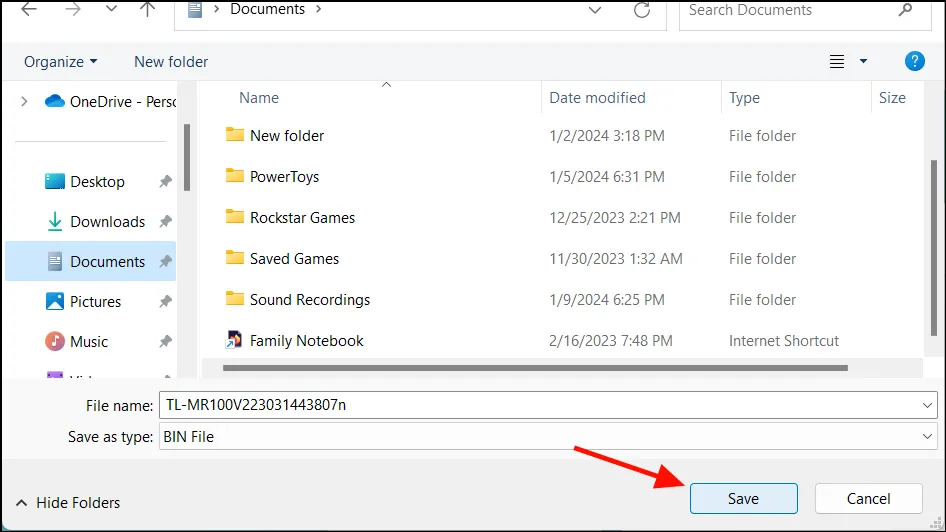Sort by the Name column header
This screenshot has height=532, width=946.
click(x=259, y=98)
